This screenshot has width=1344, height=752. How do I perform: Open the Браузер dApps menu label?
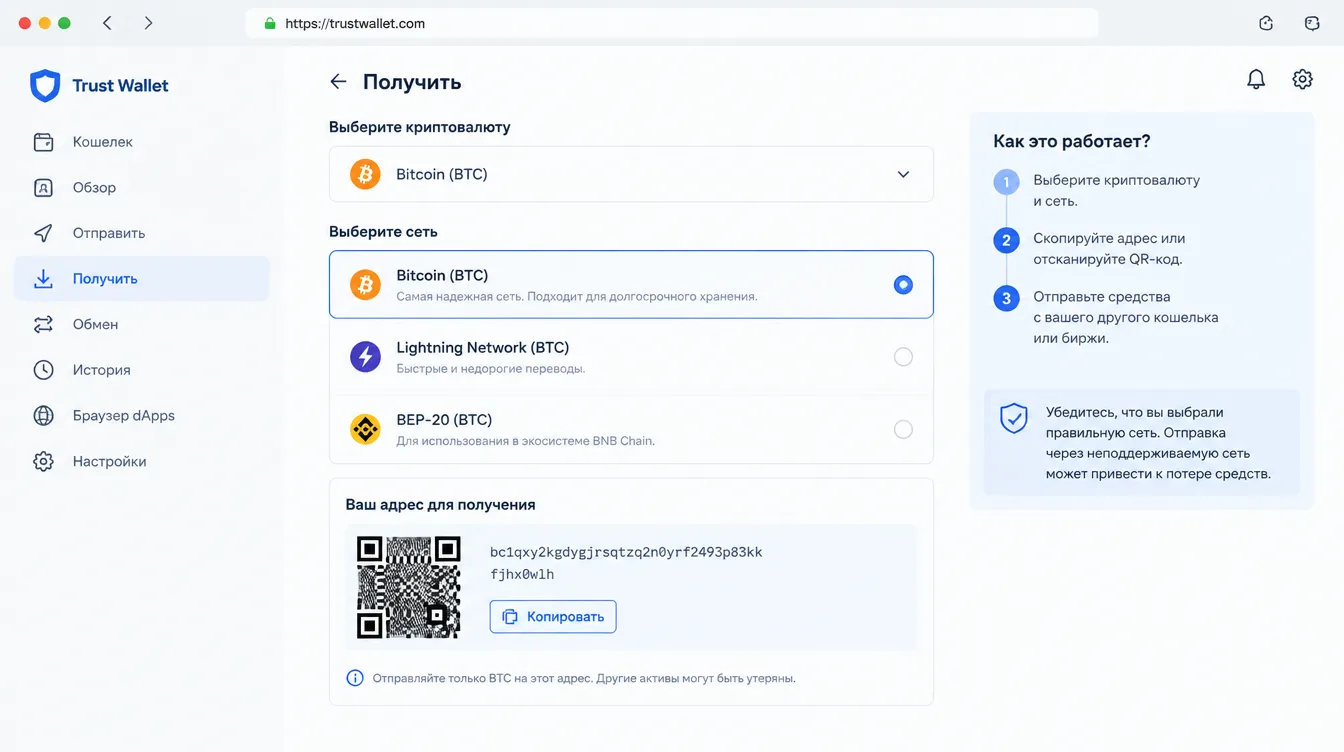point(123,416)
